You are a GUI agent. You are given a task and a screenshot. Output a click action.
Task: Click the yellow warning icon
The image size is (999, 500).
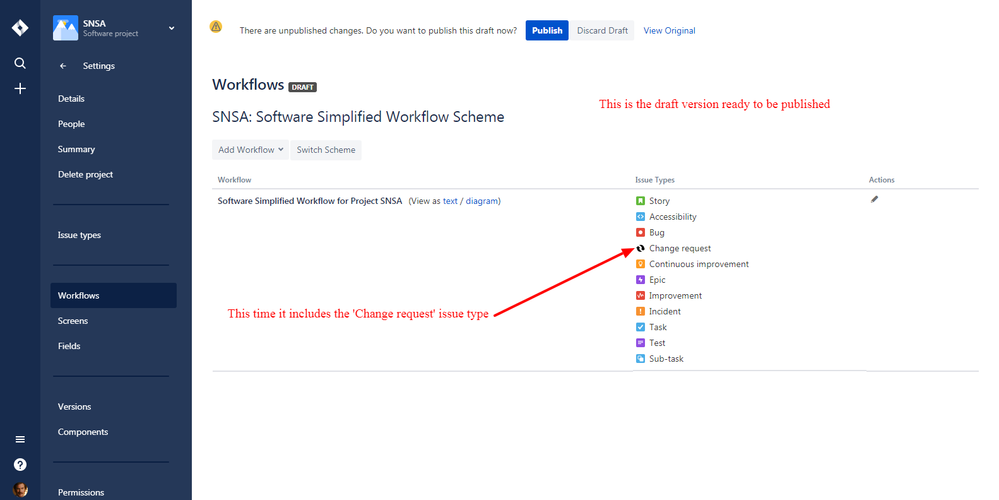[x=216, y=27]
